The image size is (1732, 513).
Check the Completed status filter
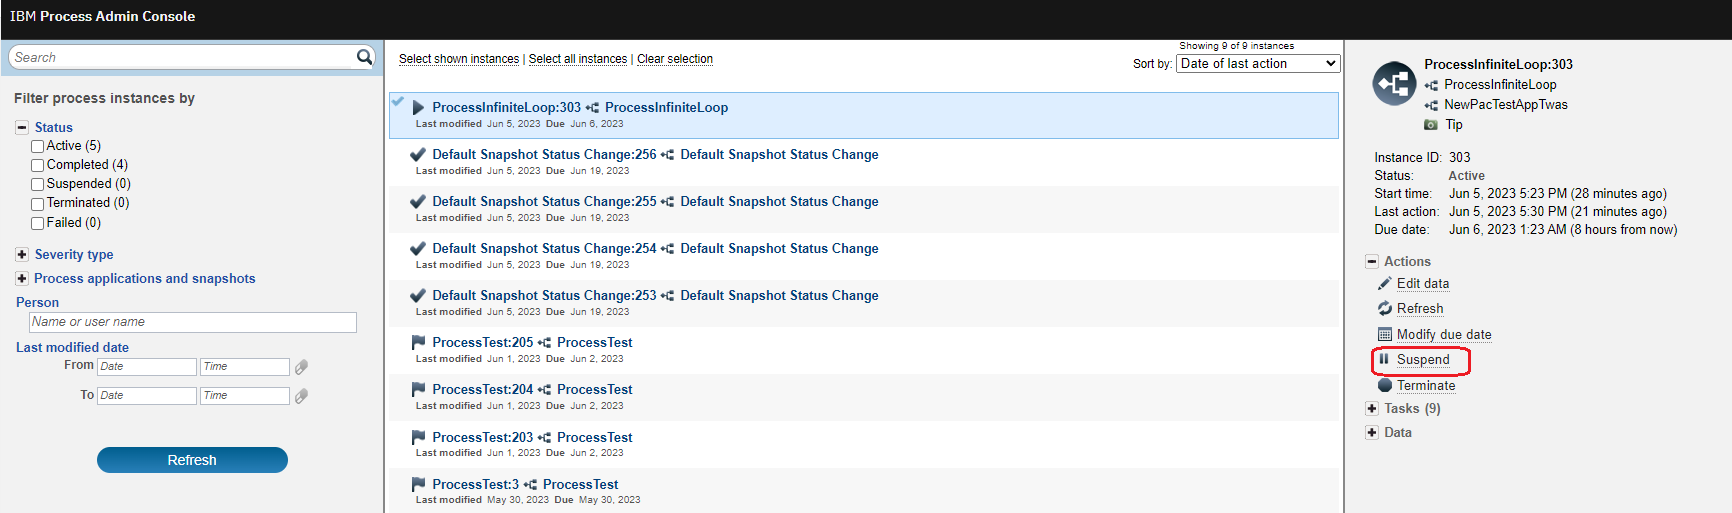point(37,165)
